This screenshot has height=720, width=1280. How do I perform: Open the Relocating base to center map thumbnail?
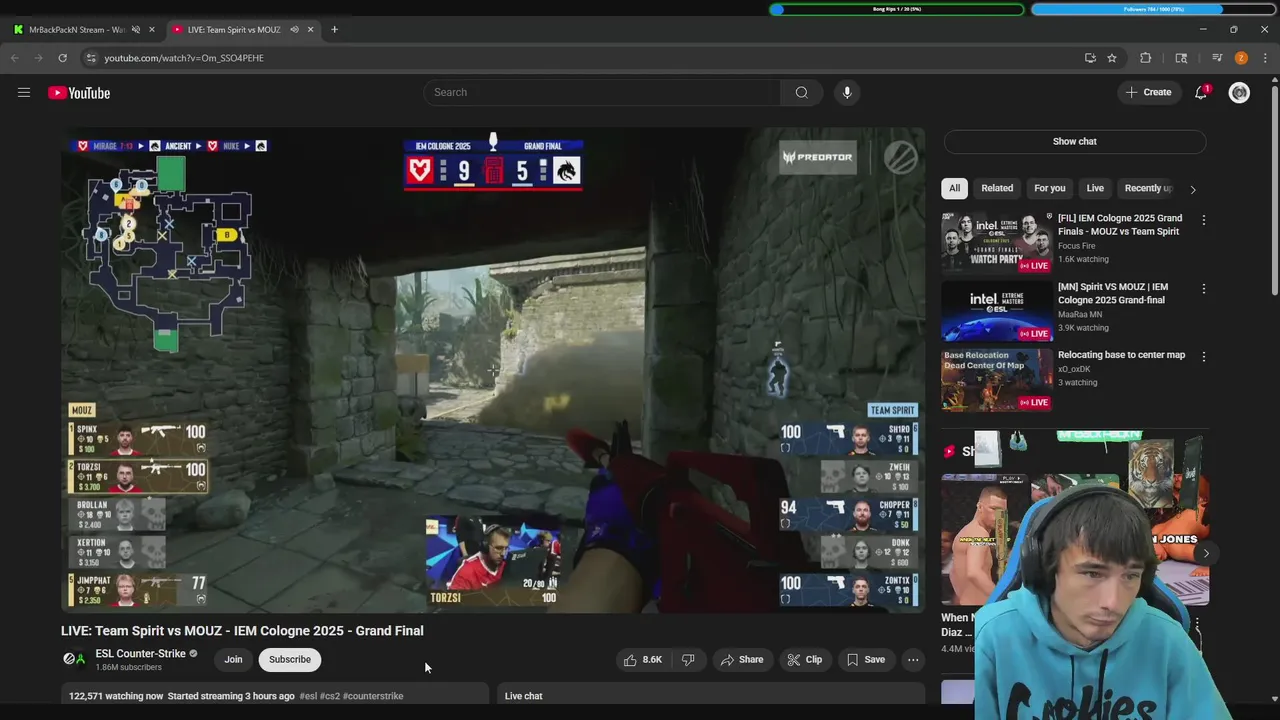[x=996, y=379]
